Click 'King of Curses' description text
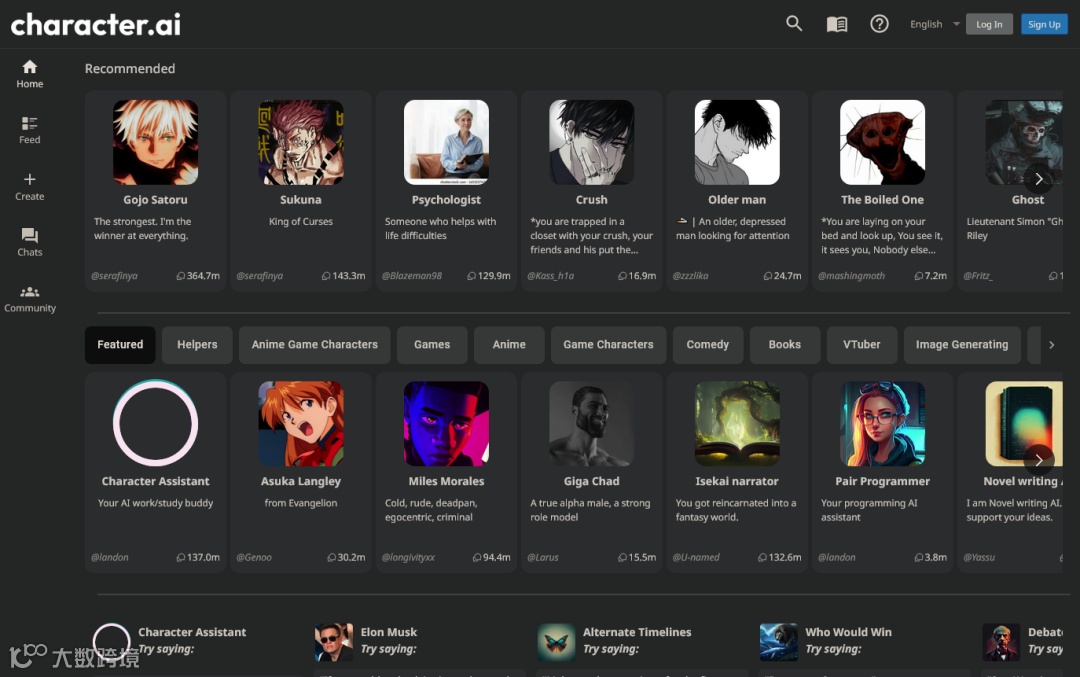This screenshot has height=677, width=1080. [x=301, y=222]
